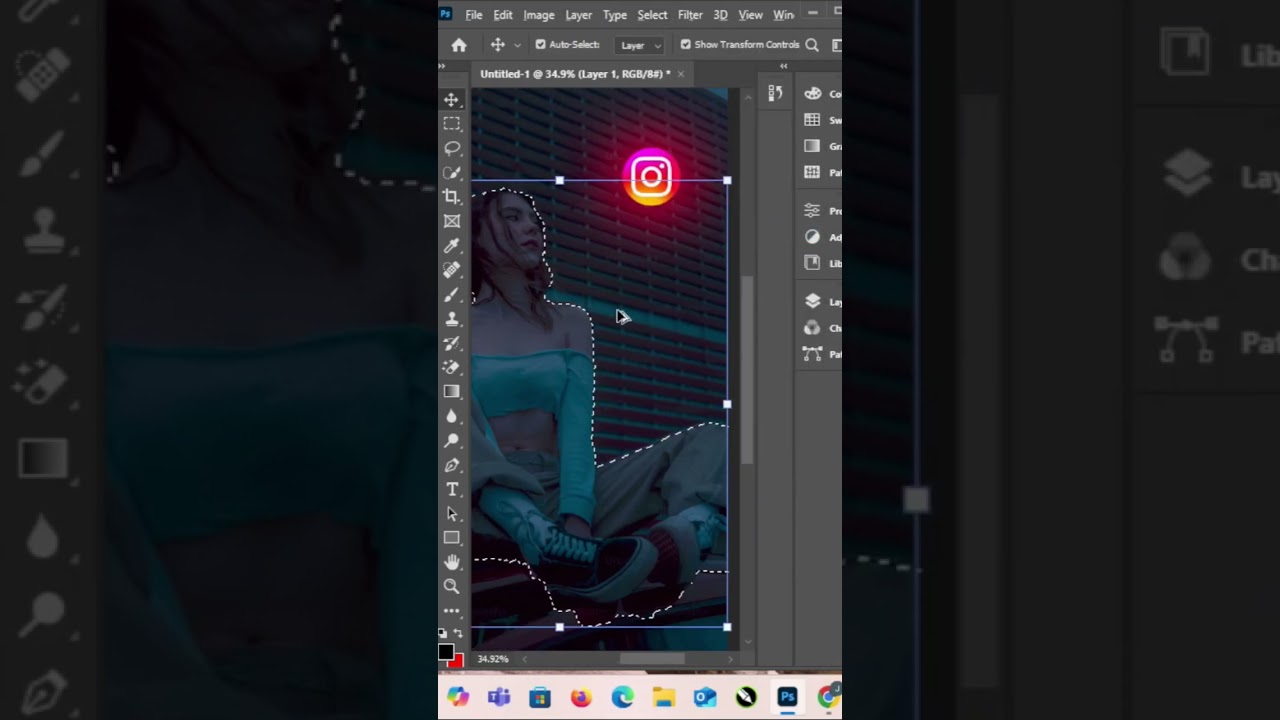Select the Frame tool
This screenshot has height=720, width=1280.
(452, 221)
